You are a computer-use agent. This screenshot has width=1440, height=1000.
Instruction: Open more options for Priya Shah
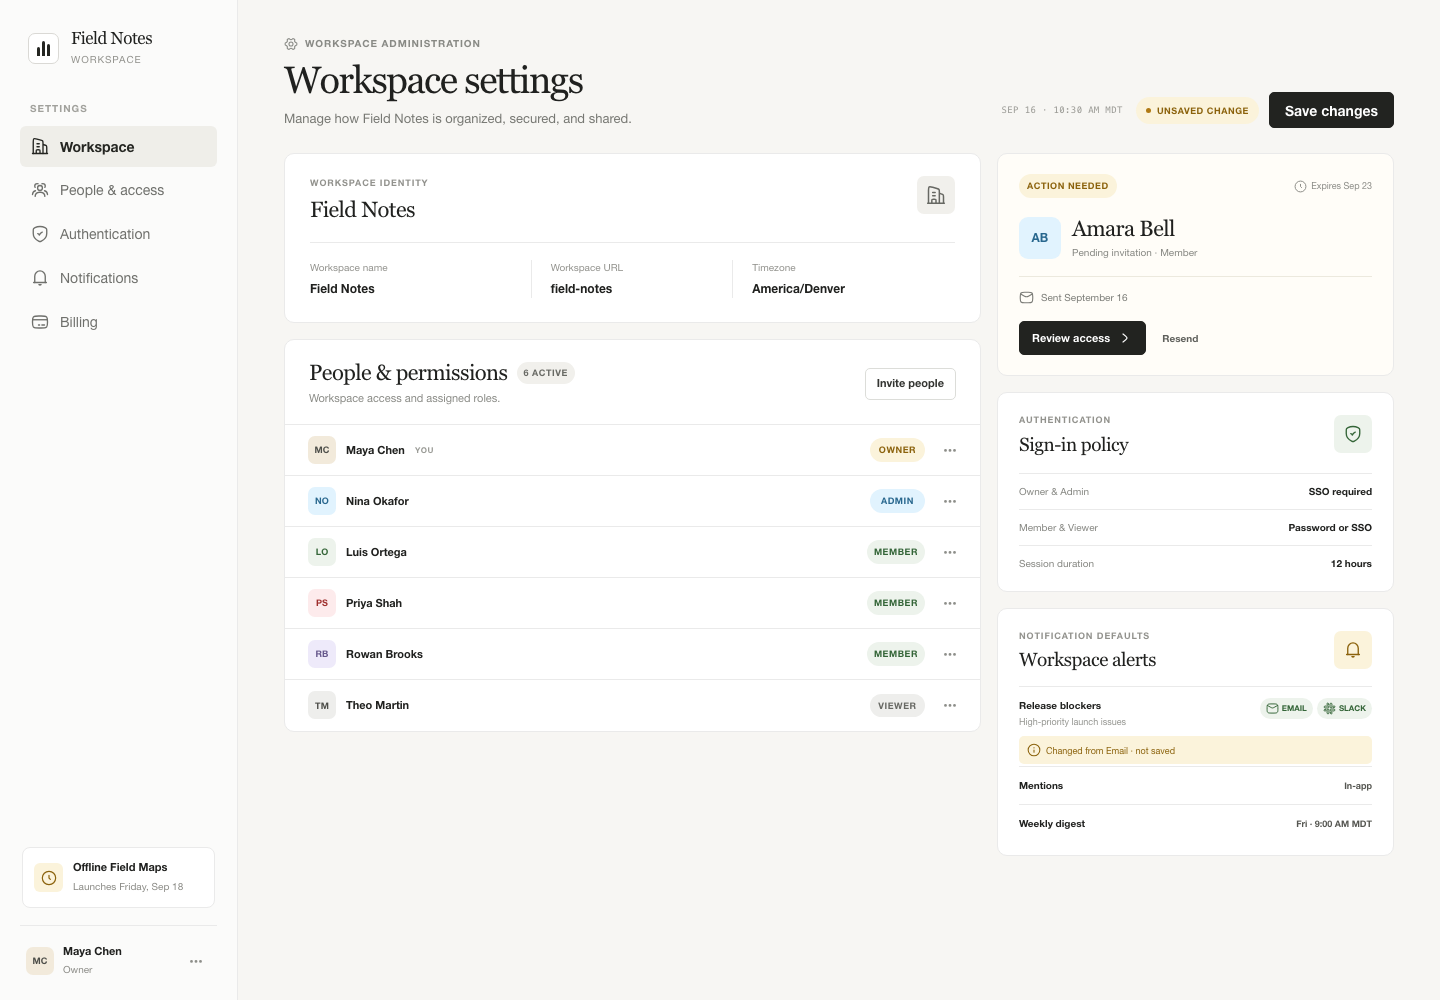point(950,603)
